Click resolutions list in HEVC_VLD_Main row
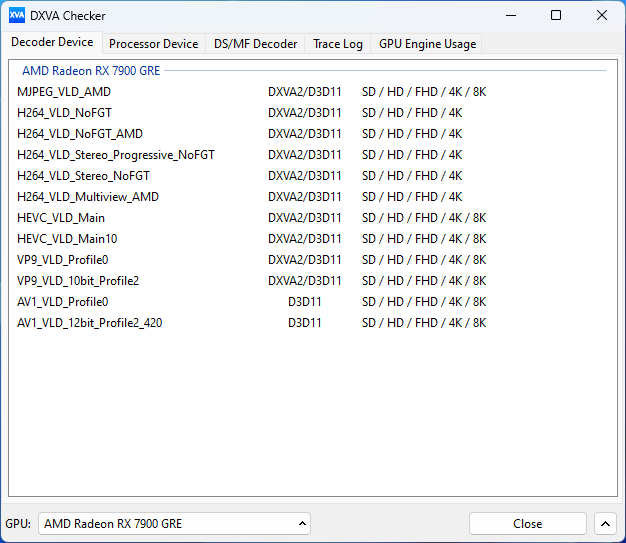626x543 pixels. click(x=424, y=218)
